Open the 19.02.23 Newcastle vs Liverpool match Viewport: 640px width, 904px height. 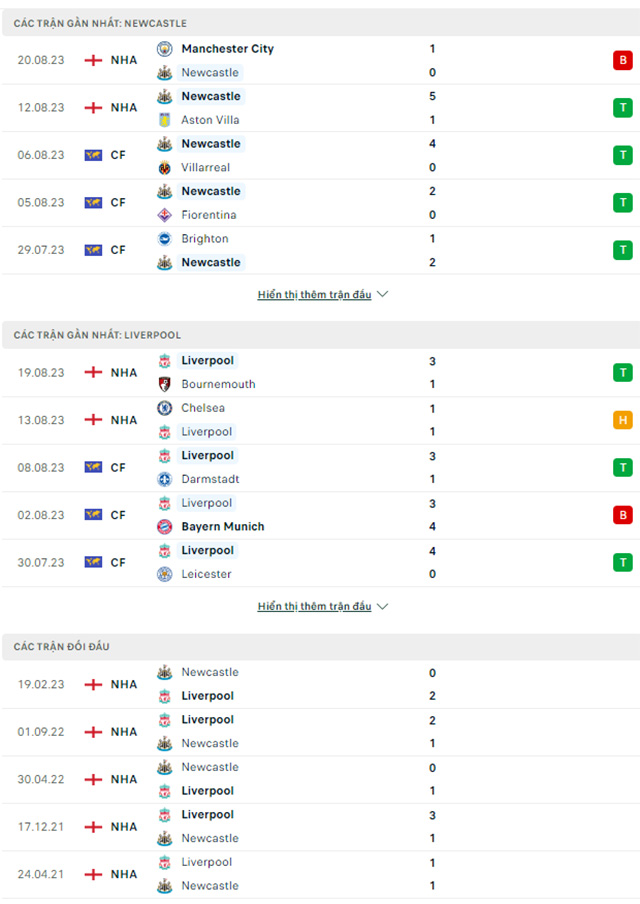(x=300, y=684)
